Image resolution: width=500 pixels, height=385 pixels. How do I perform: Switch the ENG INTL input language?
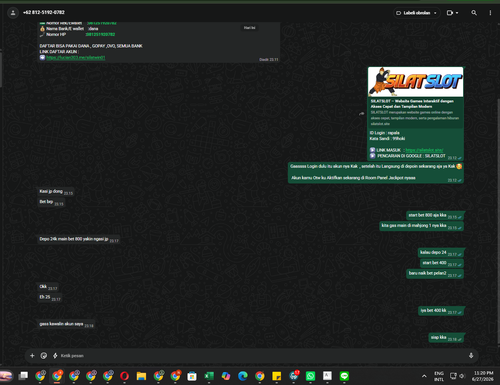point(439,376)
